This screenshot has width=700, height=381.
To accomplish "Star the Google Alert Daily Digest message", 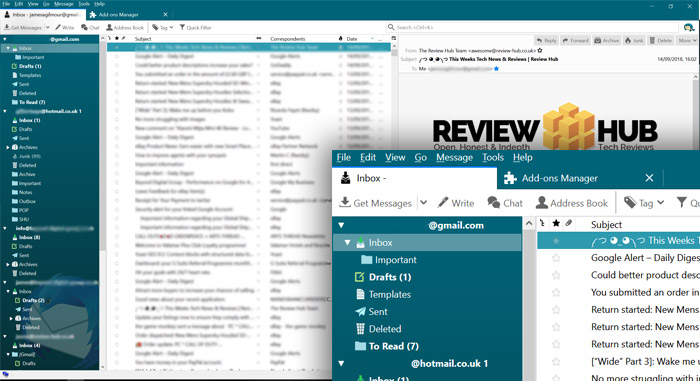I will click(556, 258).
